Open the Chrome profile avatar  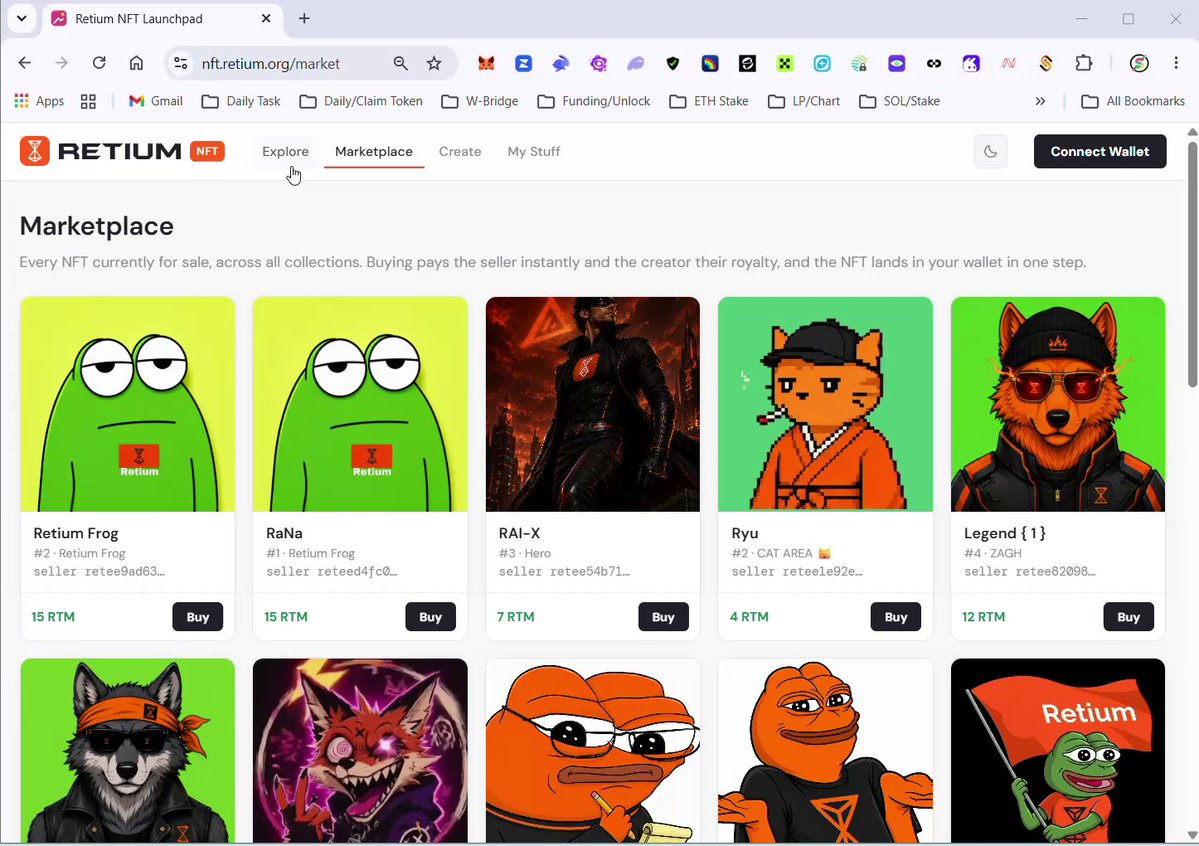point(1139,63)
